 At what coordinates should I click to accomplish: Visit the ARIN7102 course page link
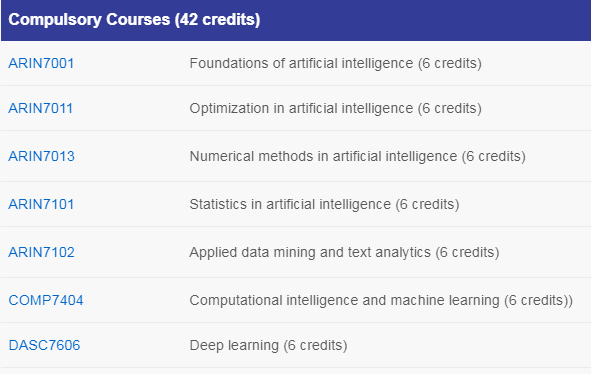(41, 252)
